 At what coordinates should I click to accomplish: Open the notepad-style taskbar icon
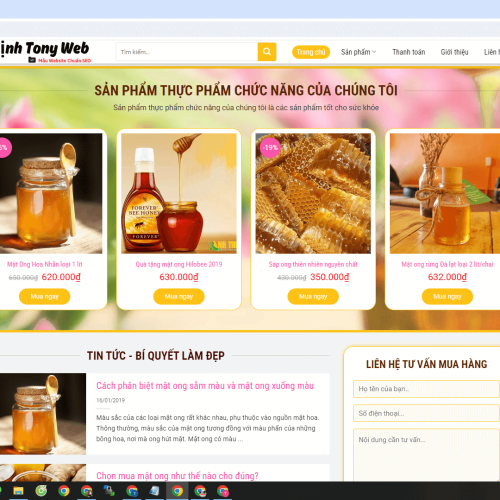click(154, 491)
